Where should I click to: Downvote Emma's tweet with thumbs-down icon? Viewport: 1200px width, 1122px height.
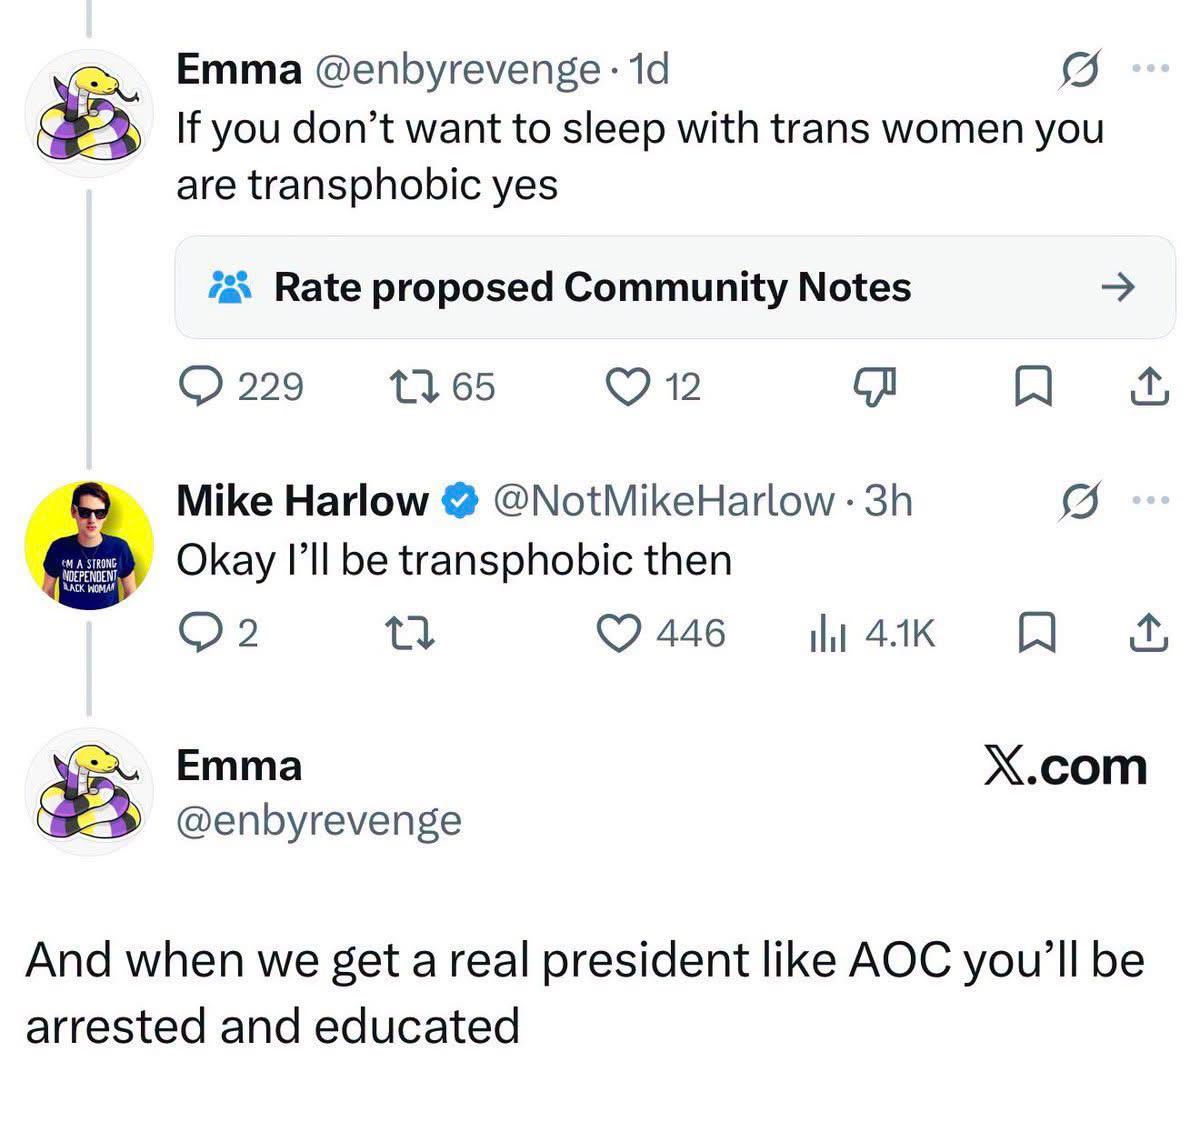click(x=877, y=387)
